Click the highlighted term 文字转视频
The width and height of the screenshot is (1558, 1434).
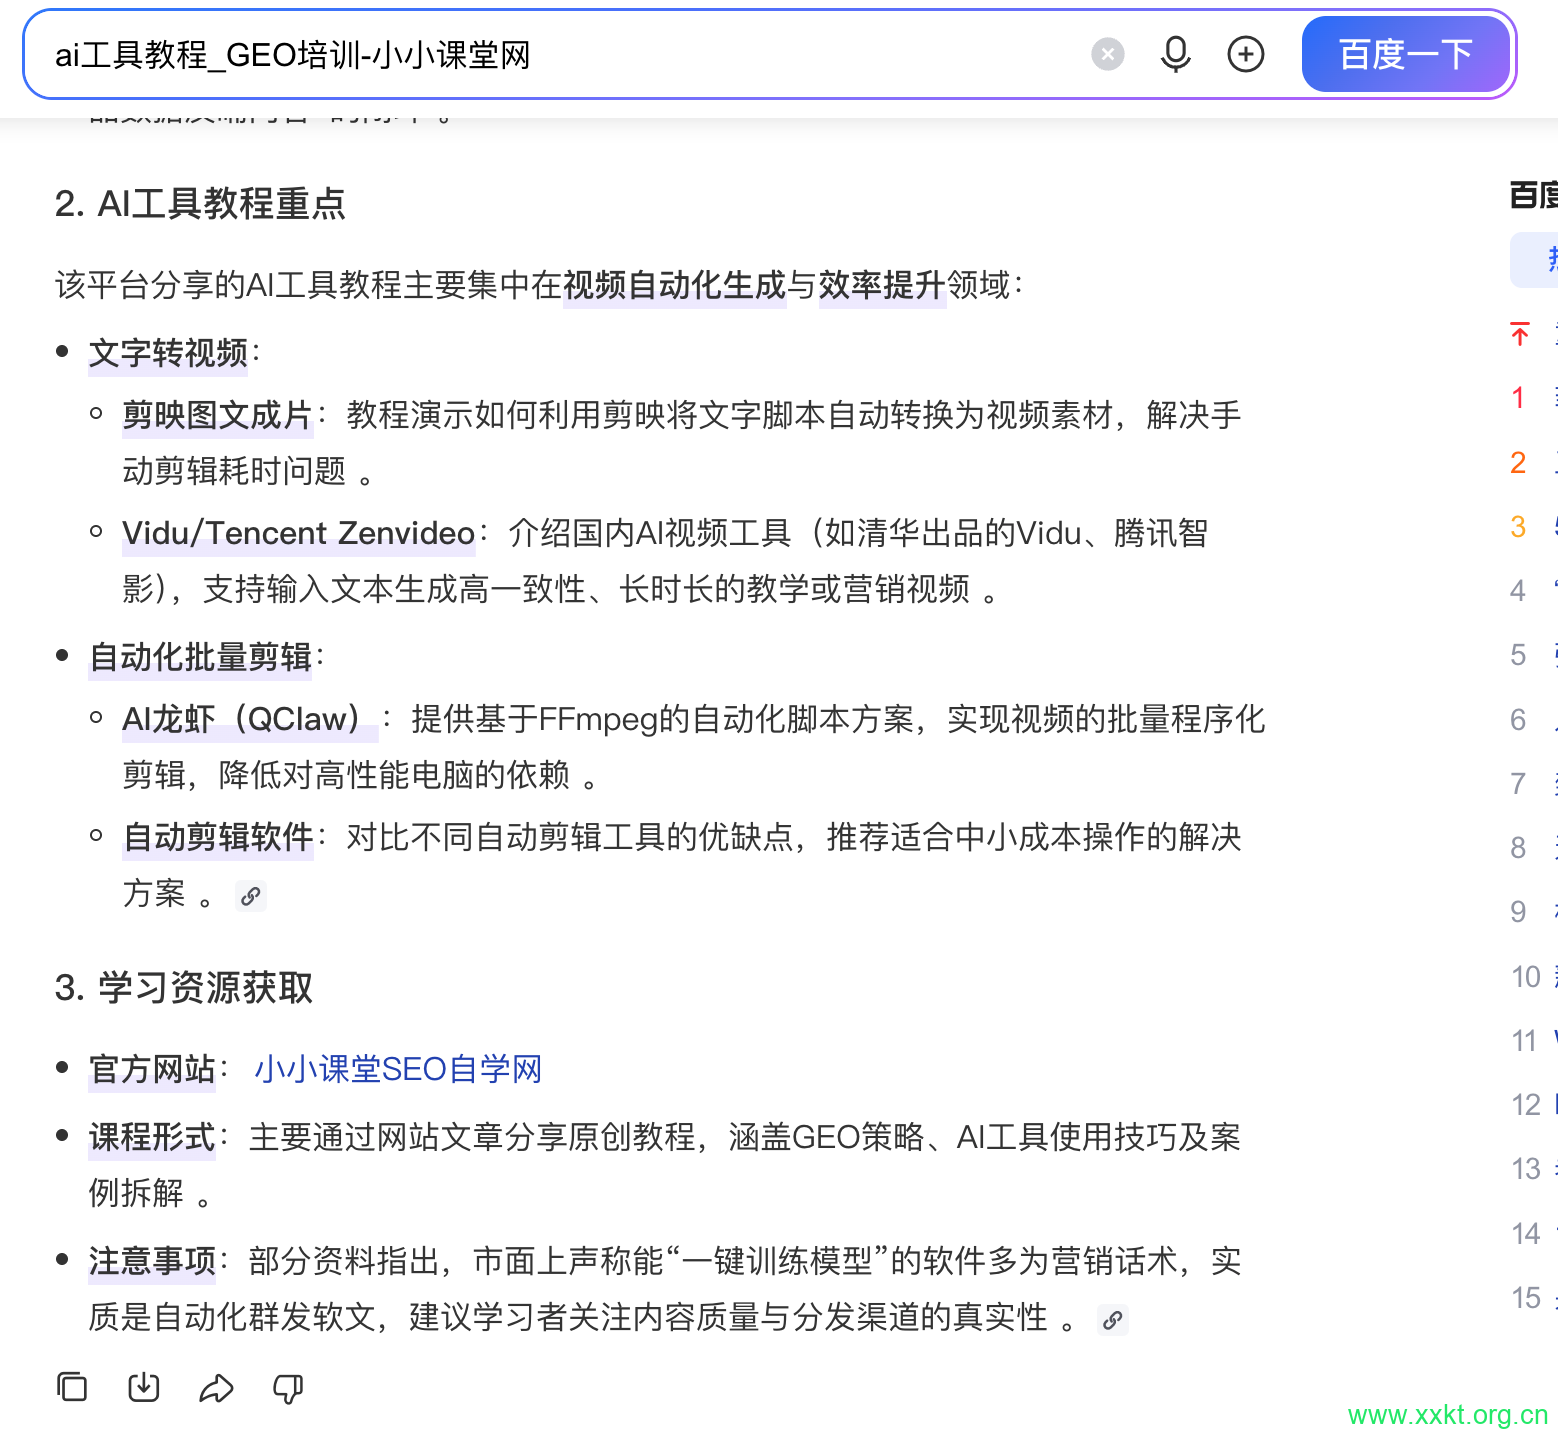[168, 353]
